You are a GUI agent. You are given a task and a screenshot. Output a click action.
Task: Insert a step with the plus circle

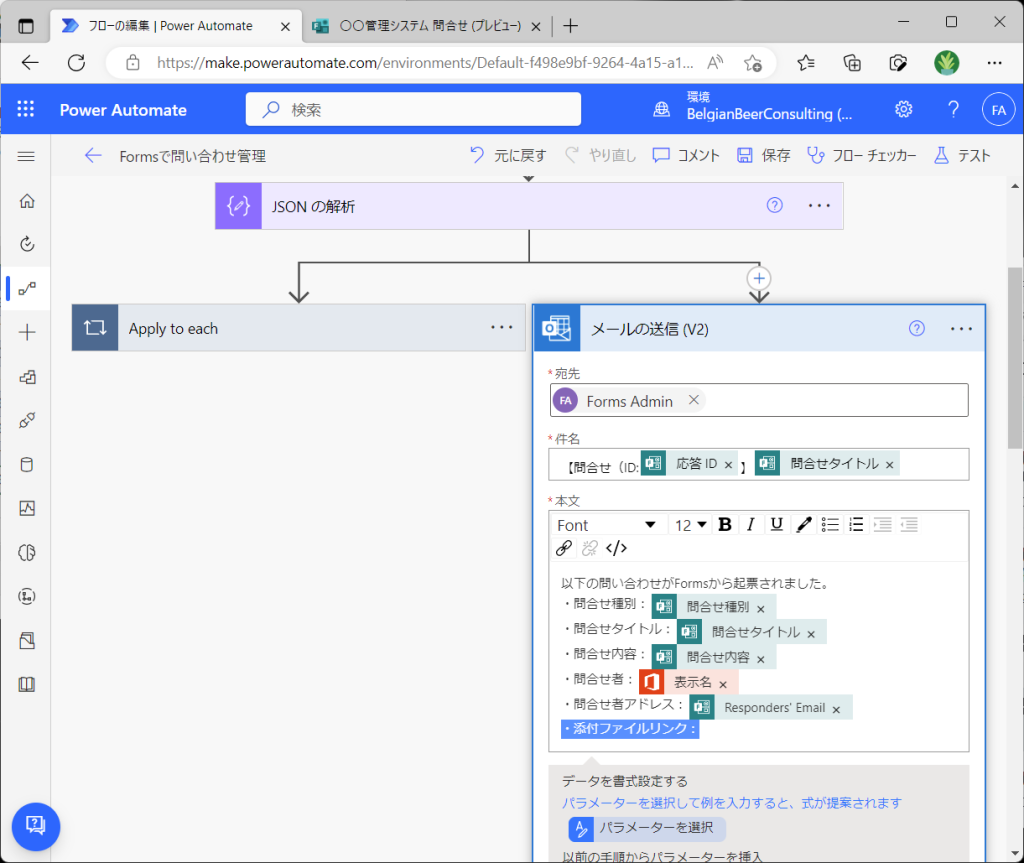click(759, 279)
